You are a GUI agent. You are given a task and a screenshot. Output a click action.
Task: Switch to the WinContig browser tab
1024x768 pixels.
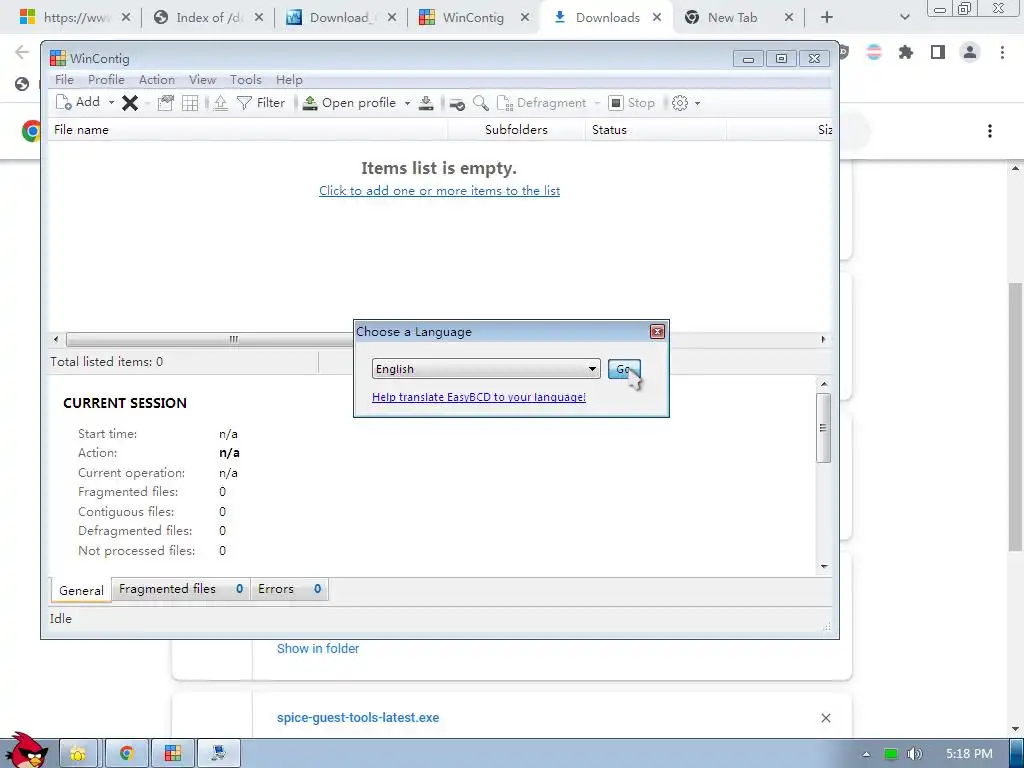pyautogui.click(x=473, y=18)
